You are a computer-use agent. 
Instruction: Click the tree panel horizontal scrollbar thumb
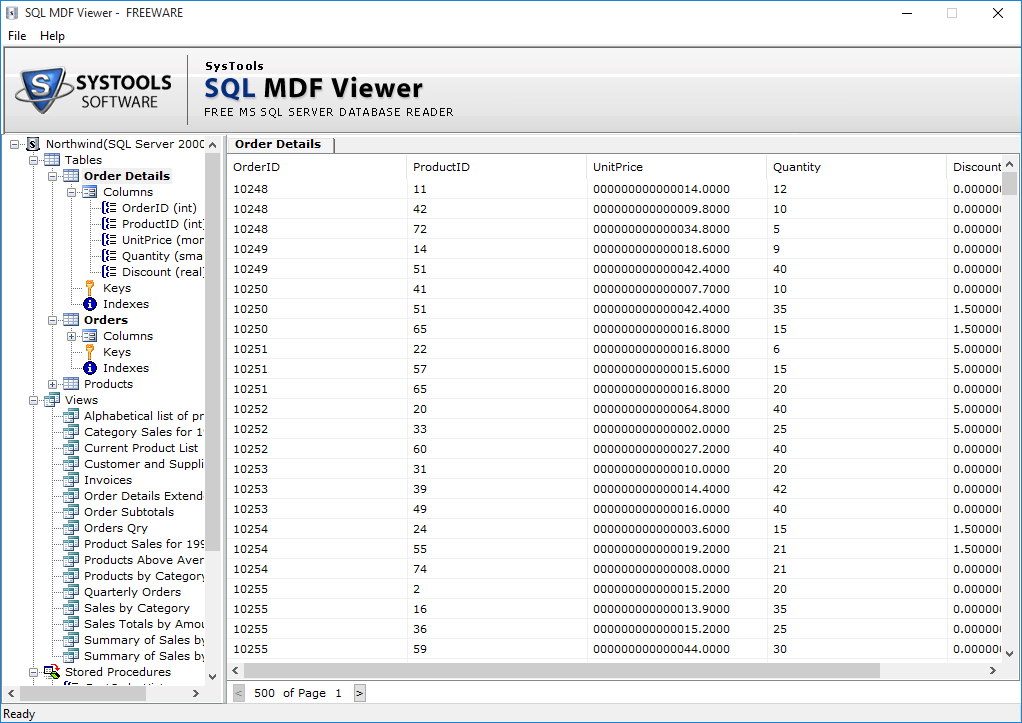(x=82, y=694)
